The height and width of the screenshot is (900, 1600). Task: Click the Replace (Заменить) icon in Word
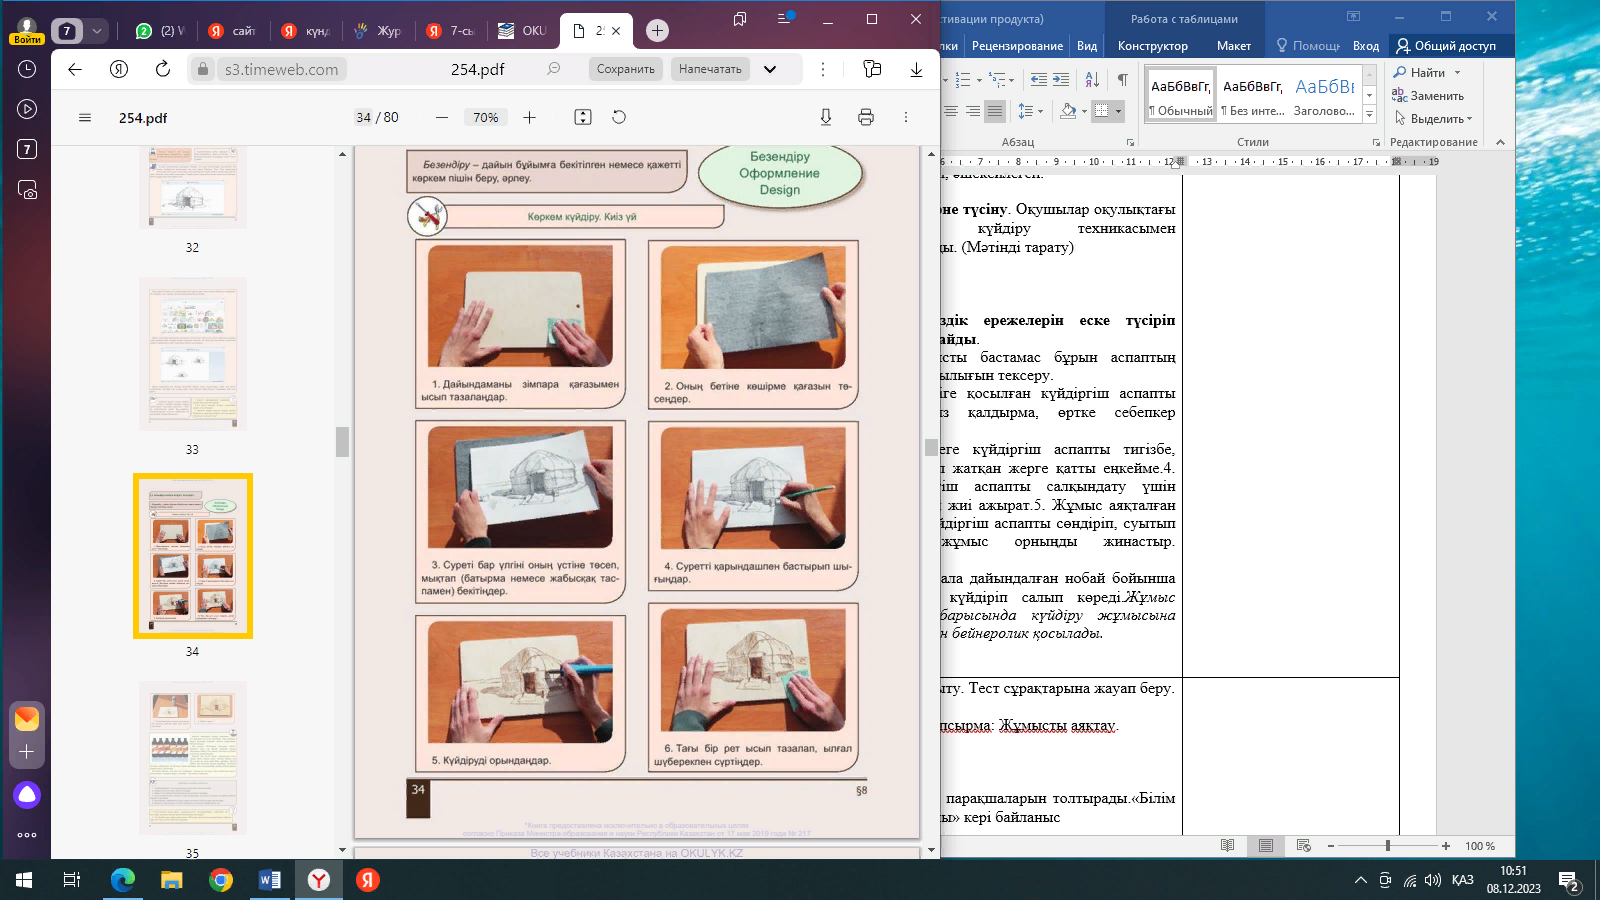pyautogui.click(x=1400, y=96)
